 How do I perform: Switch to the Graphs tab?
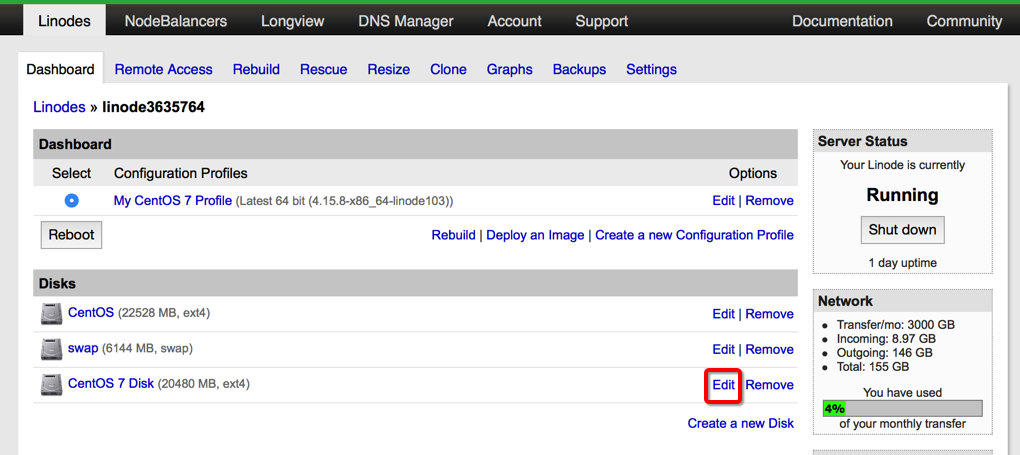[510, 69]
